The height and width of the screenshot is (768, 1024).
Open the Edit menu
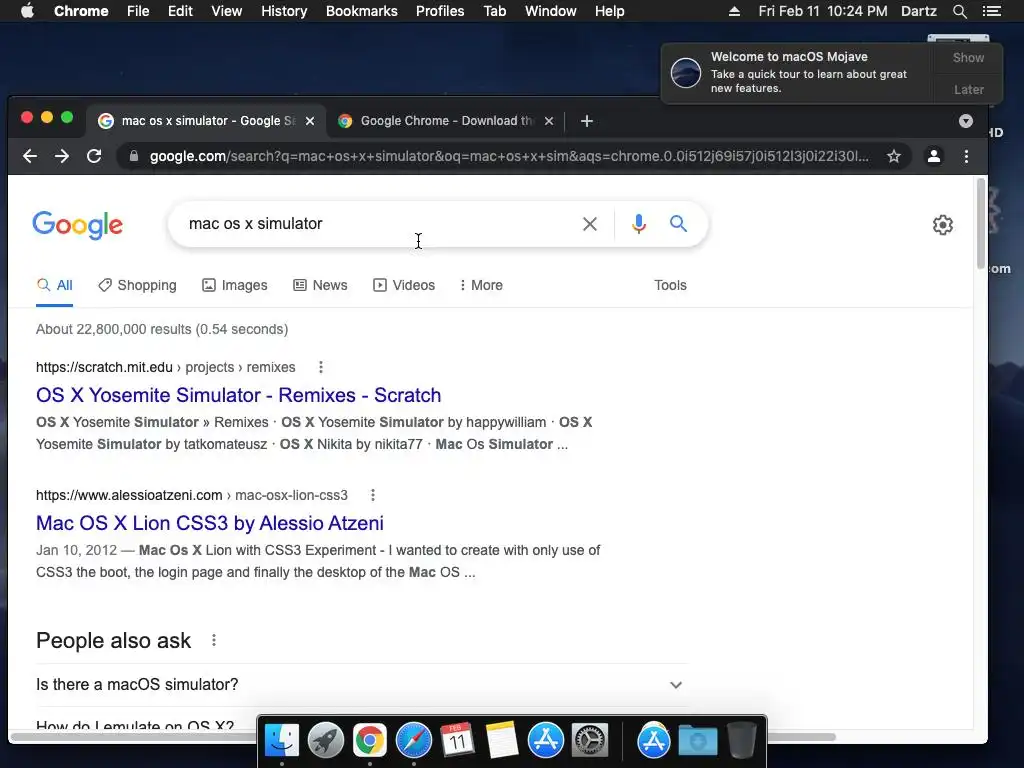[x=180, y=11]
